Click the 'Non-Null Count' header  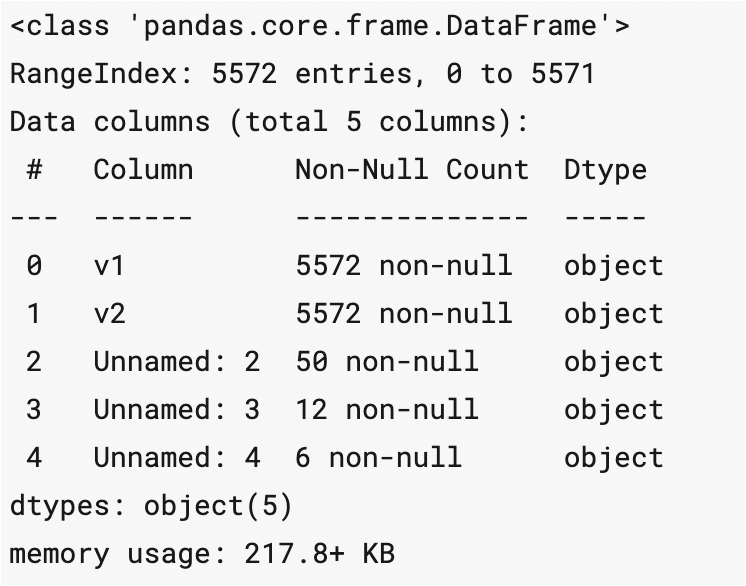pos(412,169)
